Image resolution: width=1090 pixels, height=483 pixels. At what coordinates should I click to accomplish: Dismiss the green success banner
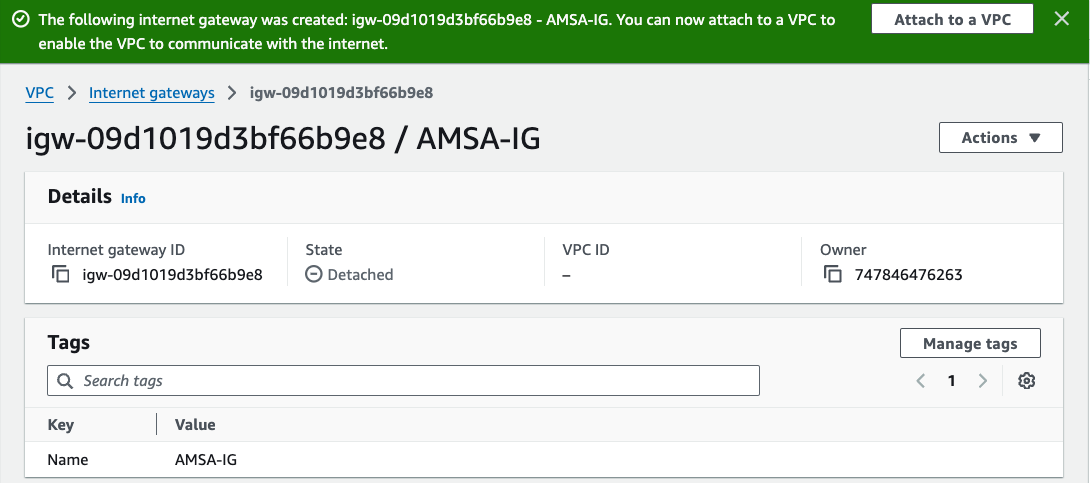(x=1062, y=19)
